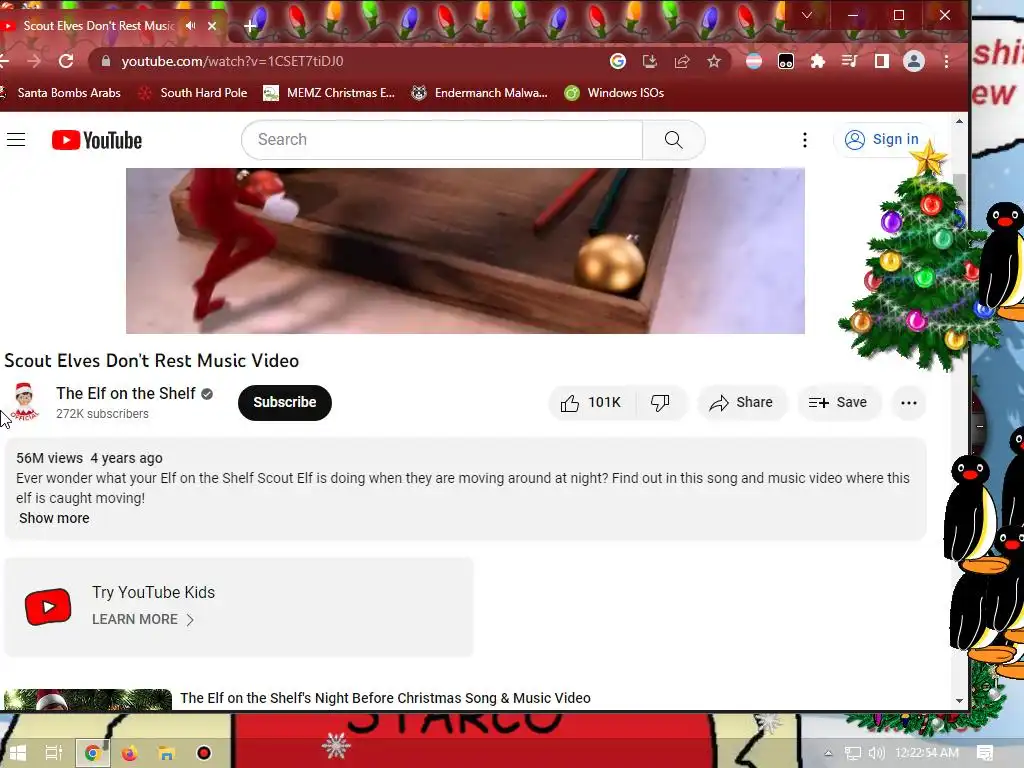Open The Elf on the Shelf's Night Before Christmas title
The width and height of the screenshot is (1024, 768).
point(385,698)
